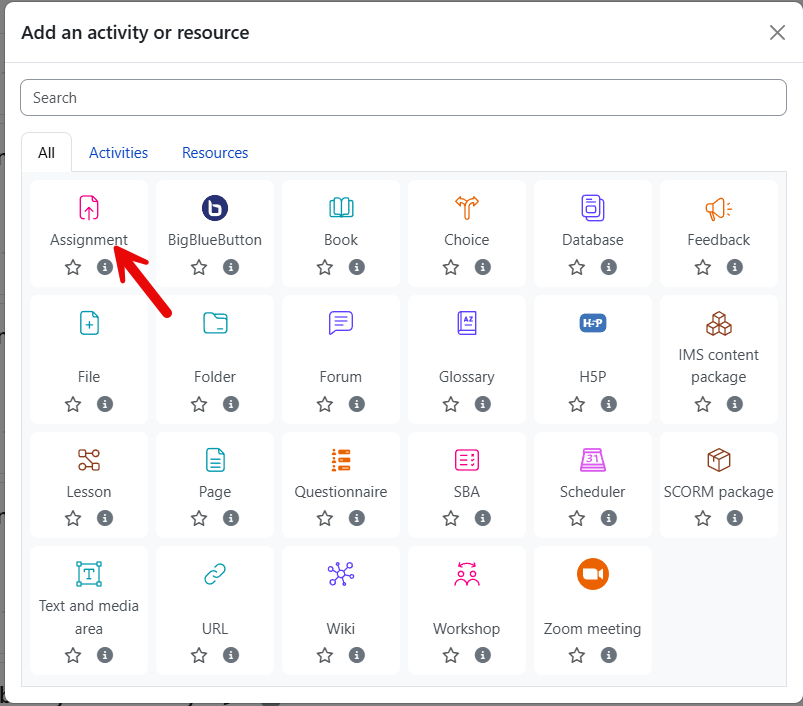Viewport: 803px width, 706px height.
Task: Show info for the Database activity
Action: click(609, 267)
